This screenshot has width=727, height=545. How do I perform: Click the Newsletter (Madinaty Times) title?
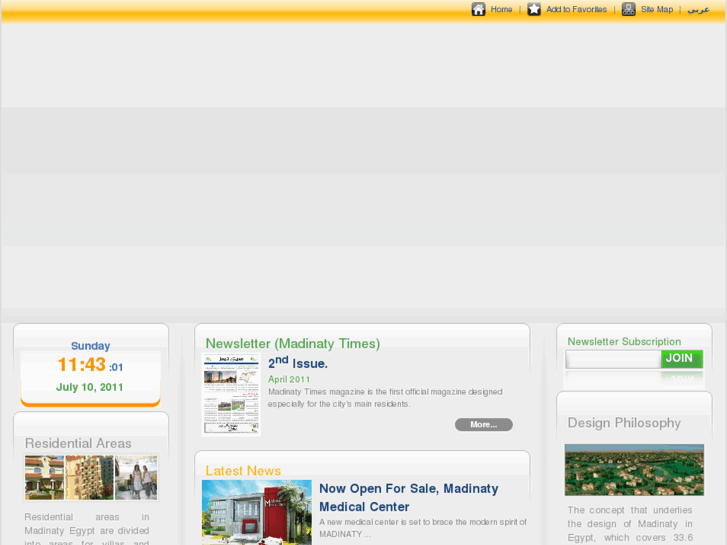(x=293, y=343)
